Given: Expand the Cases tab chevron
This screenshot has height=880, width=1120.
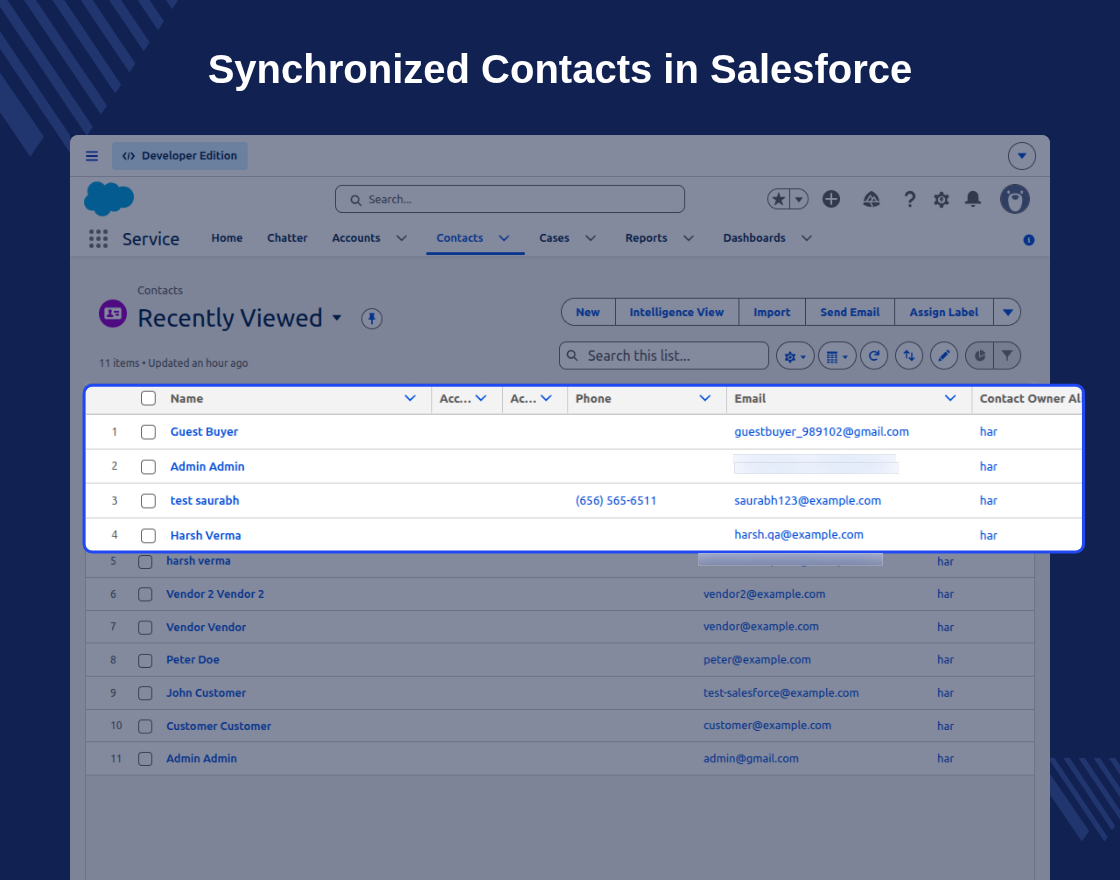Looking at the screenshot, I should [591, 238].
